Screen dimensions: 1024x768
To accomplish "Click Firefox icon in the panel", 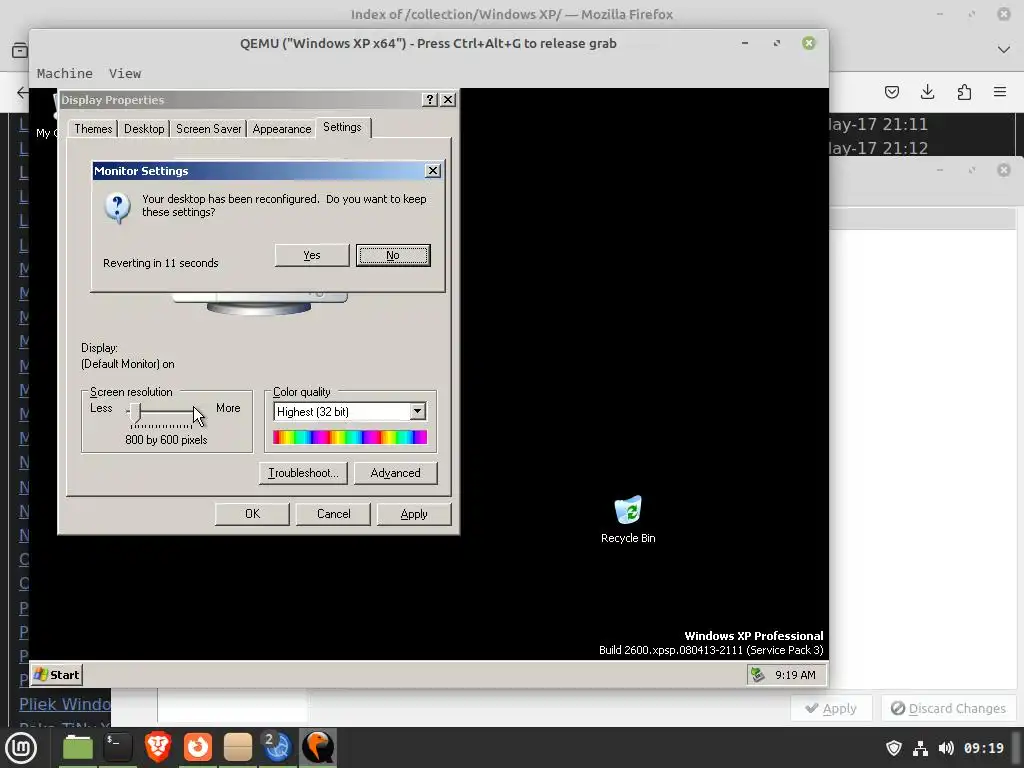I will (198, 747).
